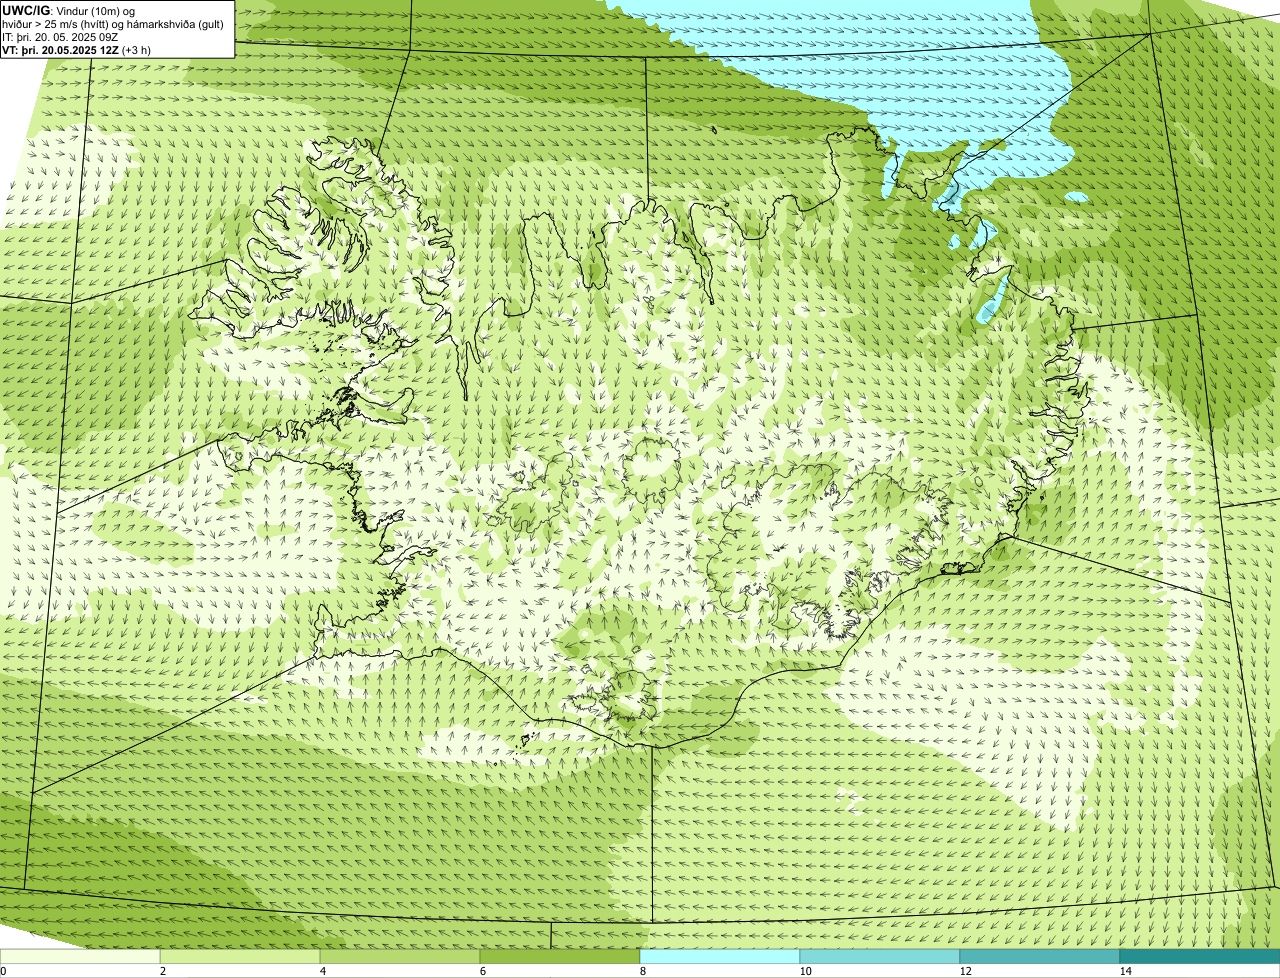Screen dimensions: 1280x978
Task: Click the light green 2–4 m/s legend swatch
Action: click(x=240, y=956)
